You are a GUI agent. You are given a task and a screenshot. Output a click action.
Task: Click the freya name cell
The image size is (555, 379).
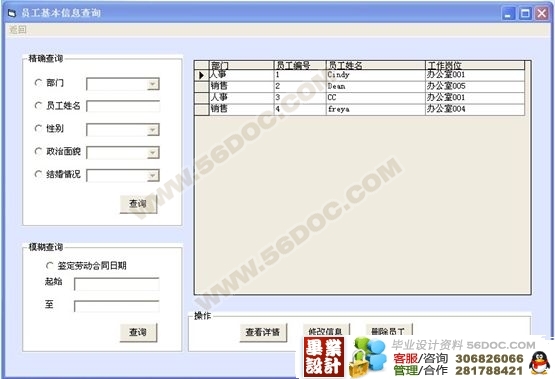pos(376,109)
